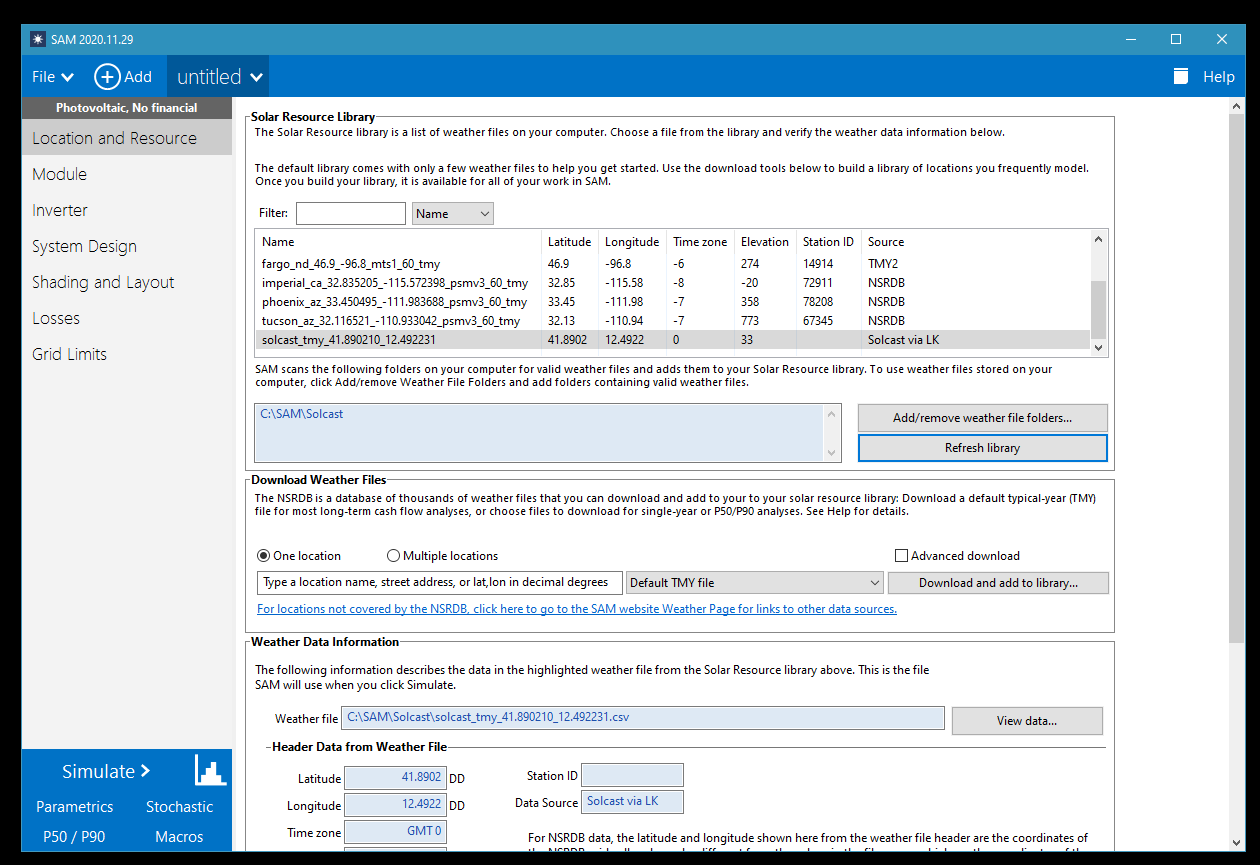Open Macros
Image resolution: width=1260 pixels, height=865 pixels.
coord(179,837)
